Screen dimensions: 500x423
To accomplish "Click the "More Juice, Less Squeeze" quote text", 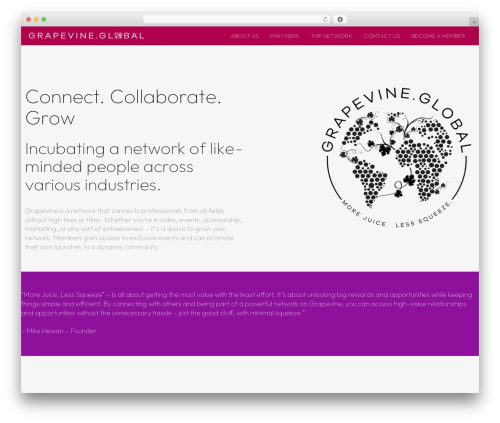I will pyautogui.click(x=247, y=304).
